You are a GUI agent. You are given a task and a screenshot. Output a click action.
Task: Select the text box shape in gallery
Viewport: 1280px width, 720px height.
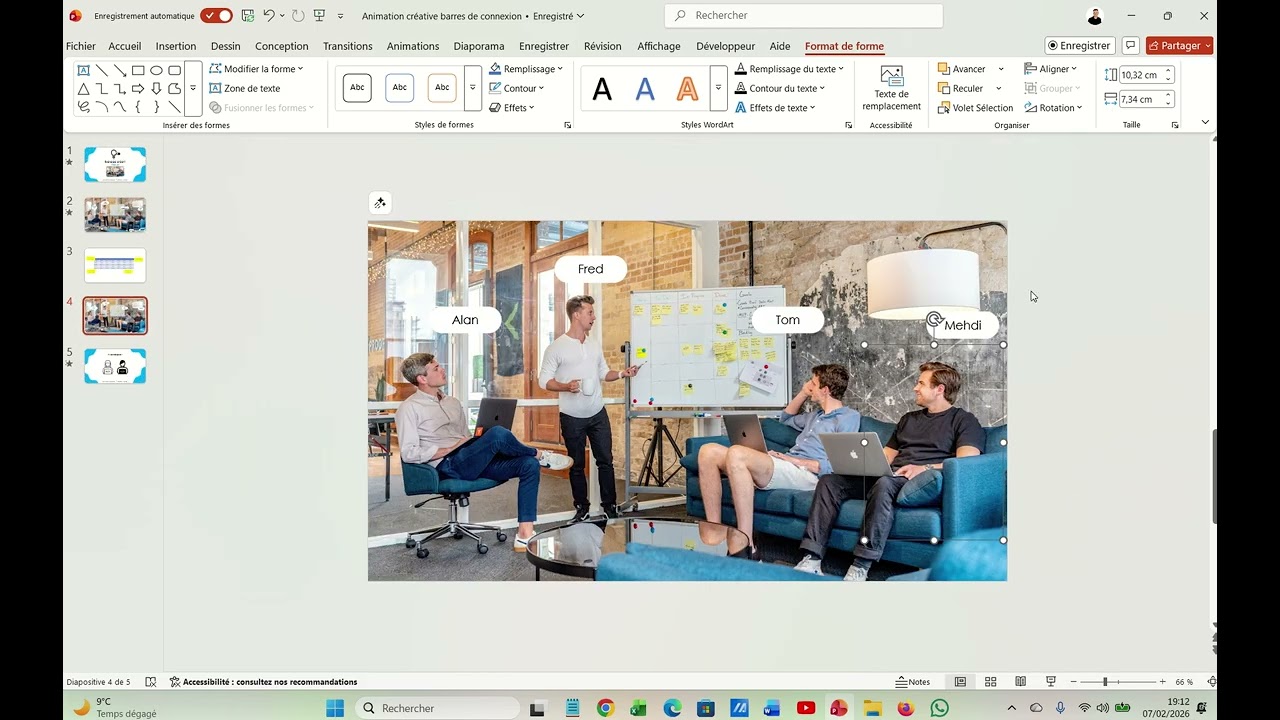pos(84,70)
